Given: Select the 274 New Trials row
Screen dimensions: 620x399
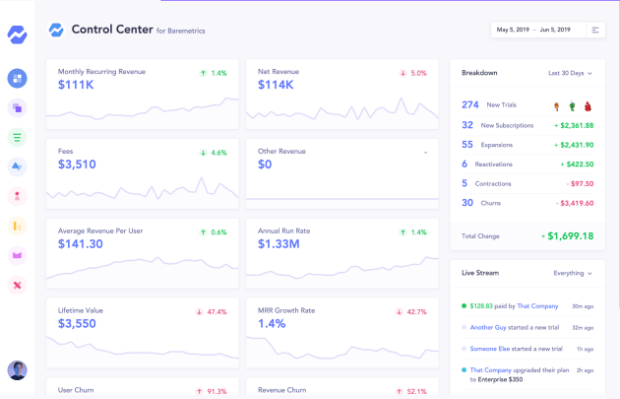Looking at the screenshot, I should click(x=527, y=105).
